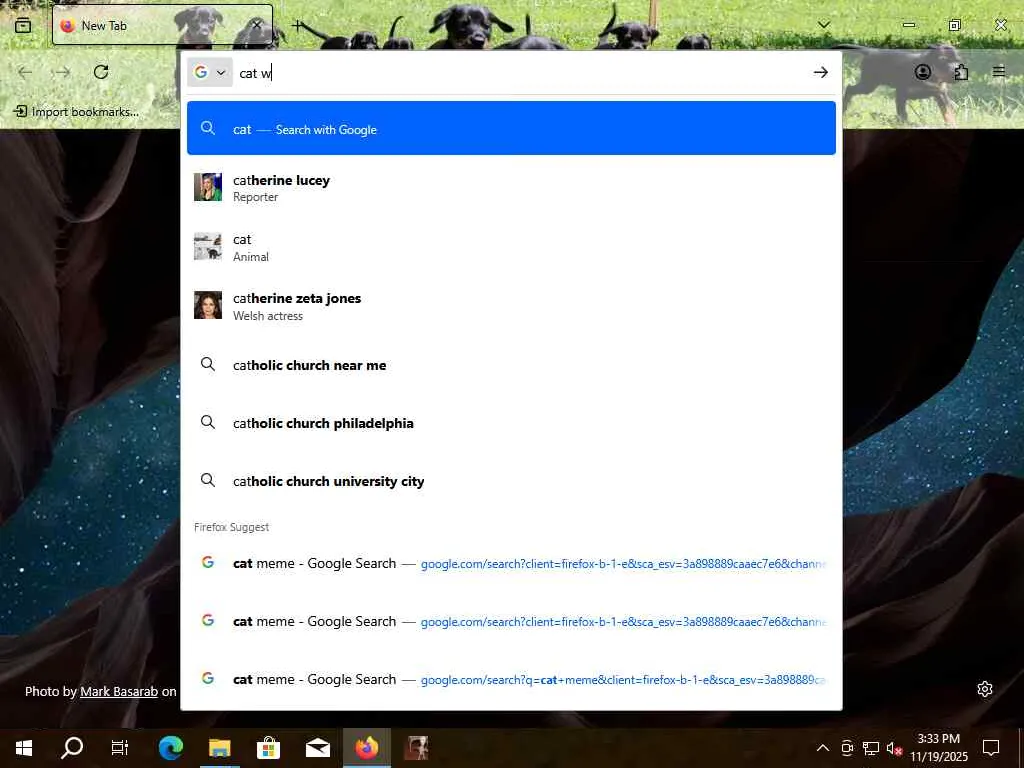1024x768 pixels.
Task: Select 'catholic church near me' suggestion
Action: [x=511, y=365]
